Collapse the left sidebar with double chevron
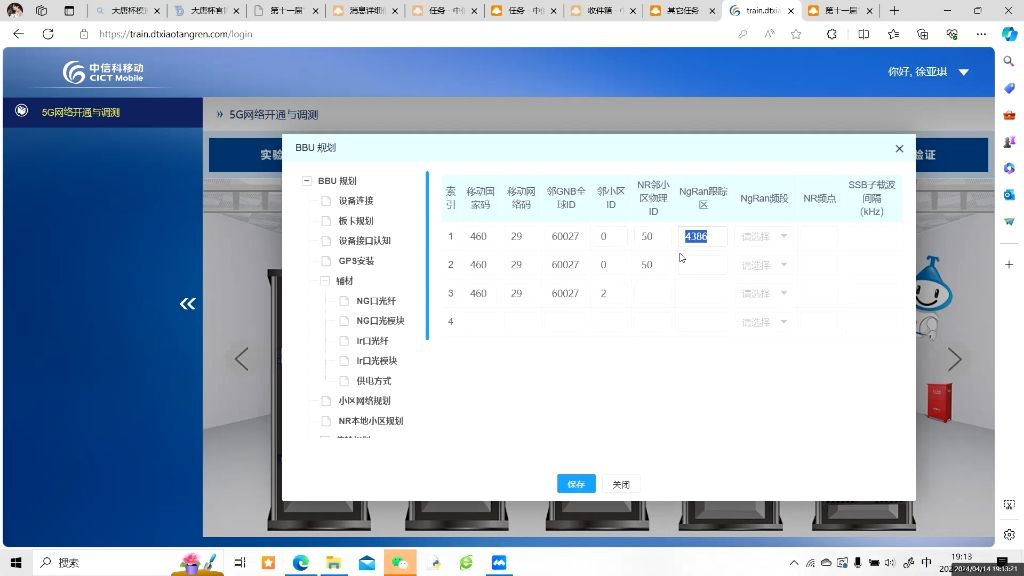The width and height of the screenshot is (1024, 576). pyautogui.click(x=187, y=303)
